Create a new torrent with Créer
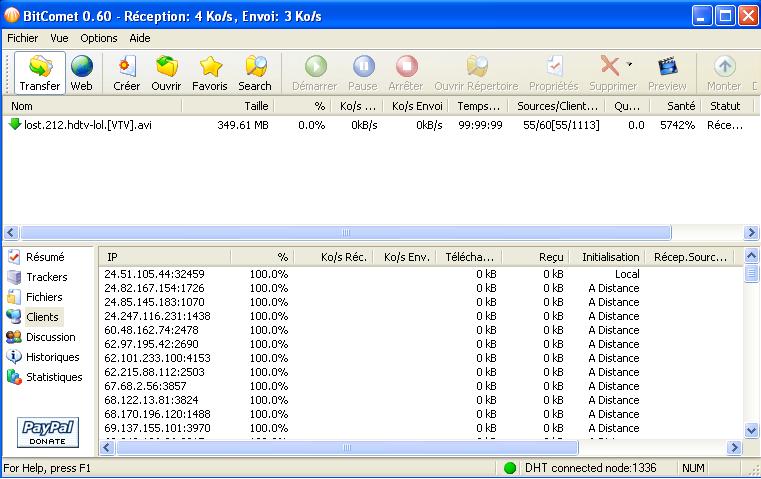The image size is (761, 479). pos(127,73)
